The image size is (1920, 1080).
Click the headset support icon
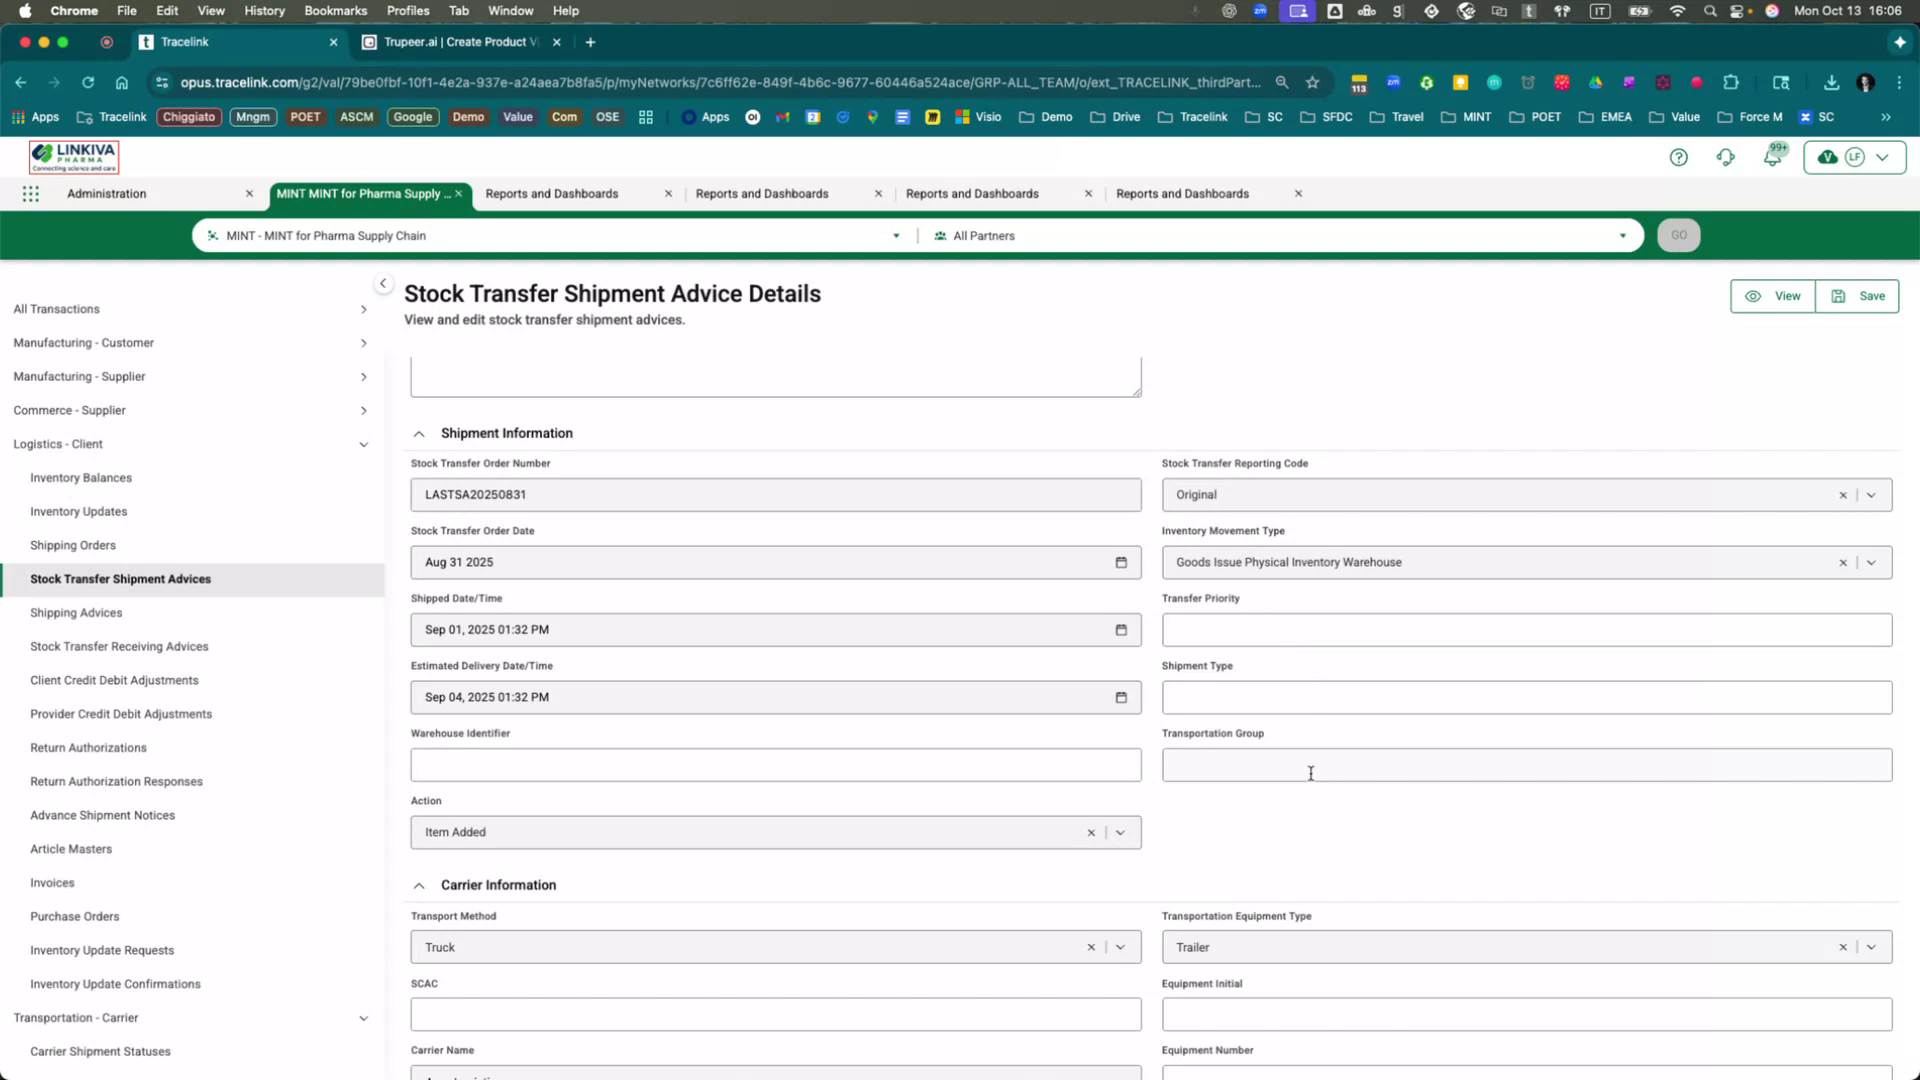[1726, 157]
